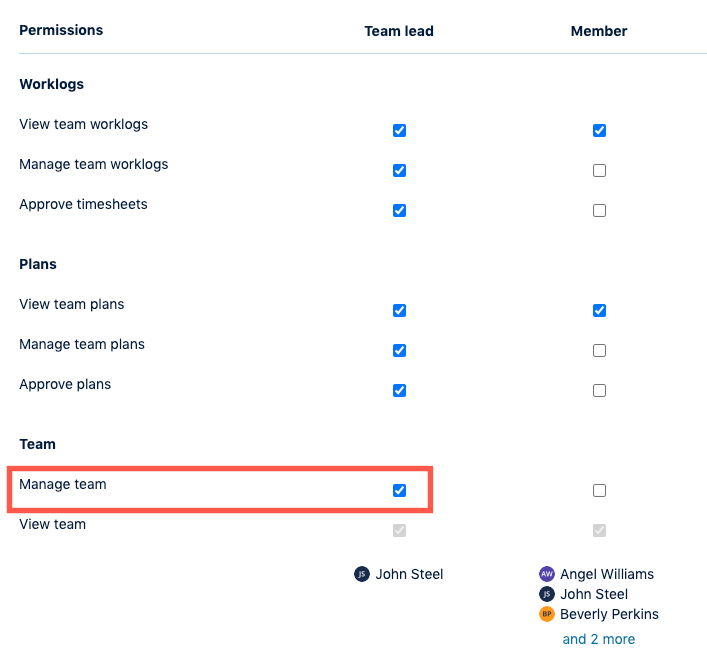Enable Member Manage team worklogs
This screenshot has width=707, height=662.
coord(599,171)
